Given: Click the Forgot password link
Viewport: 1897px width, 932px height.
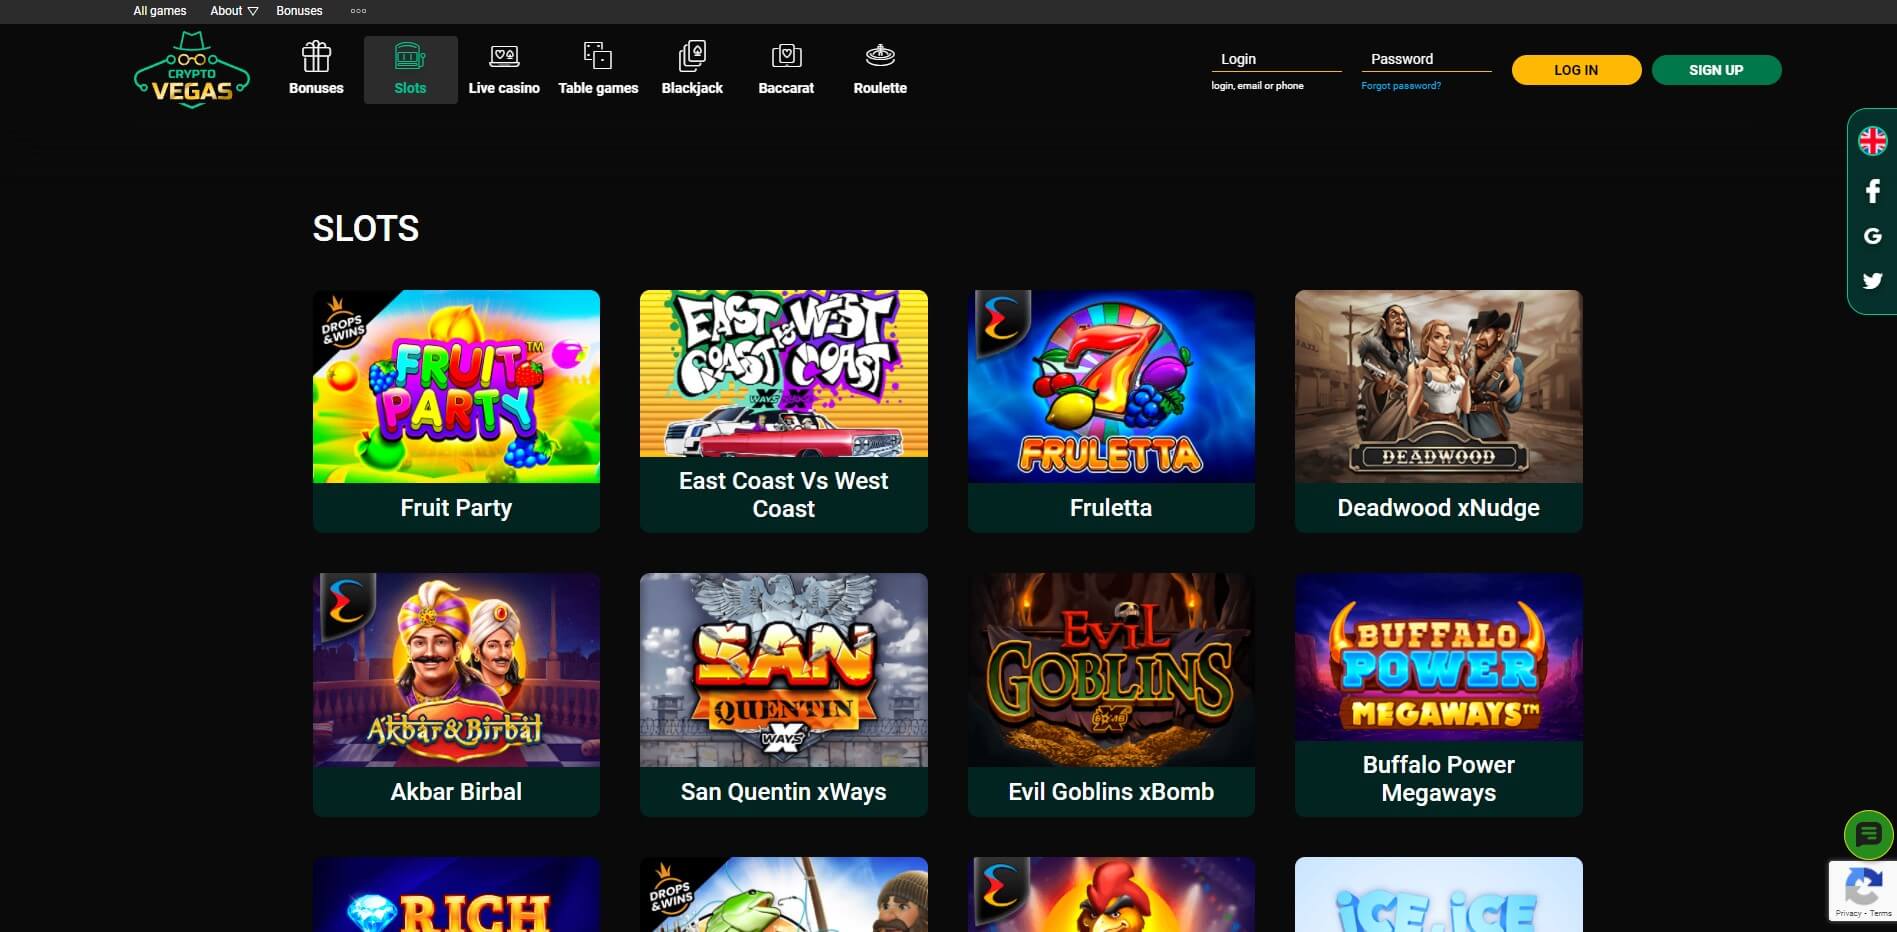Looking at the screenshot, I should (1401, 86).
